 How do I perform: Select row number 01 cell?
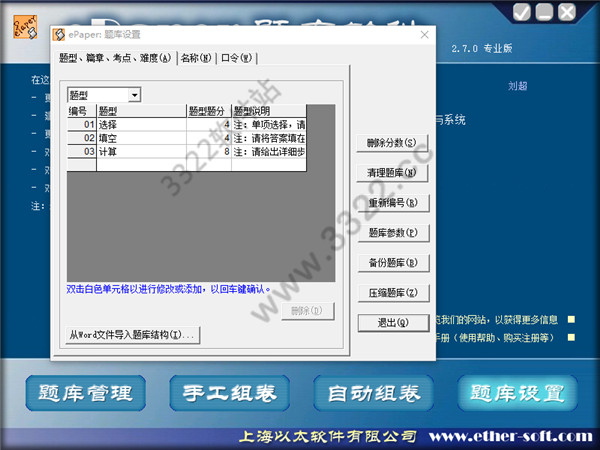82,124
